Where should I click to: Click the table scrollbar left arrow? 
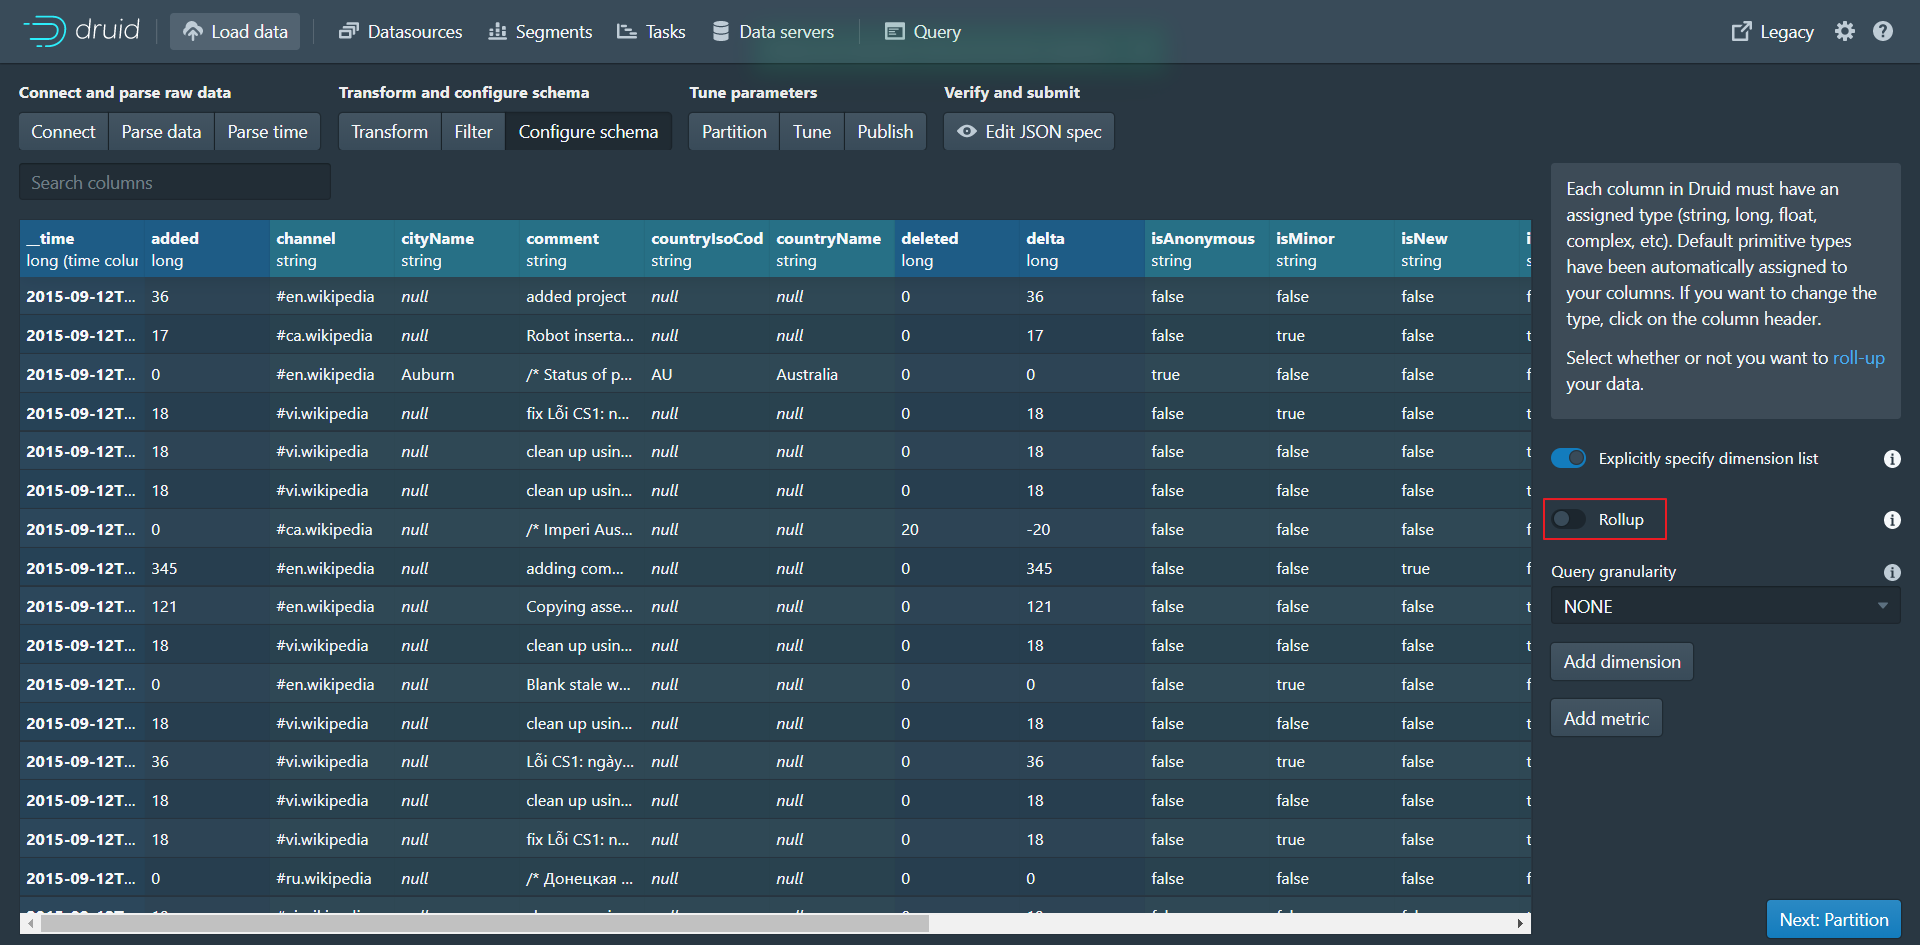click(30, 923)
